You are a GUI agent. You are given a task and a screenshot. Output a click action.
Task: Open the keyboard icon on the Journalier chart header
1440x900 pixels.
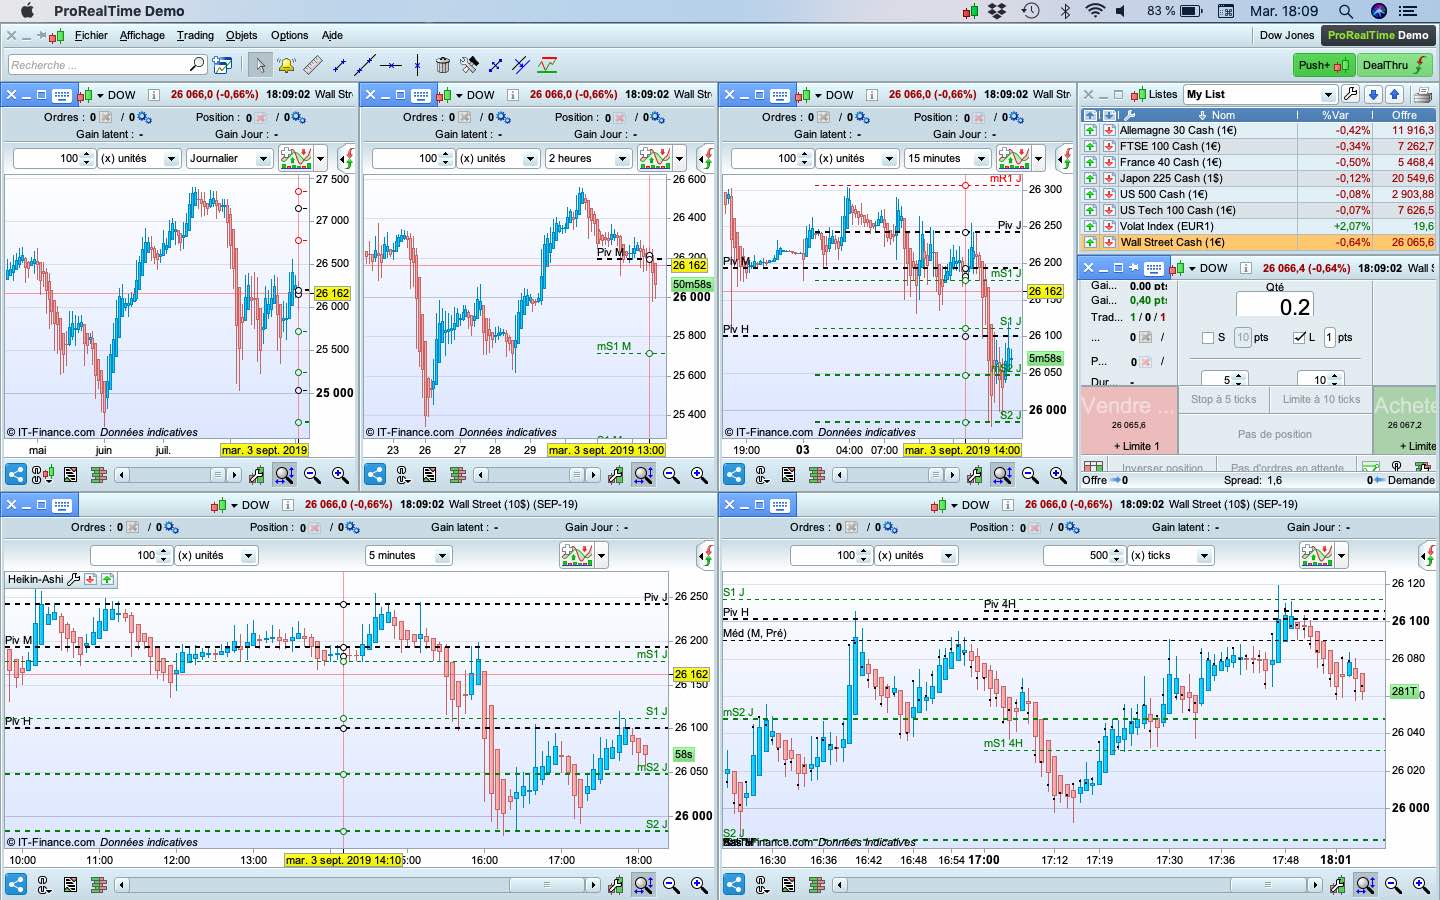[62, 95]
